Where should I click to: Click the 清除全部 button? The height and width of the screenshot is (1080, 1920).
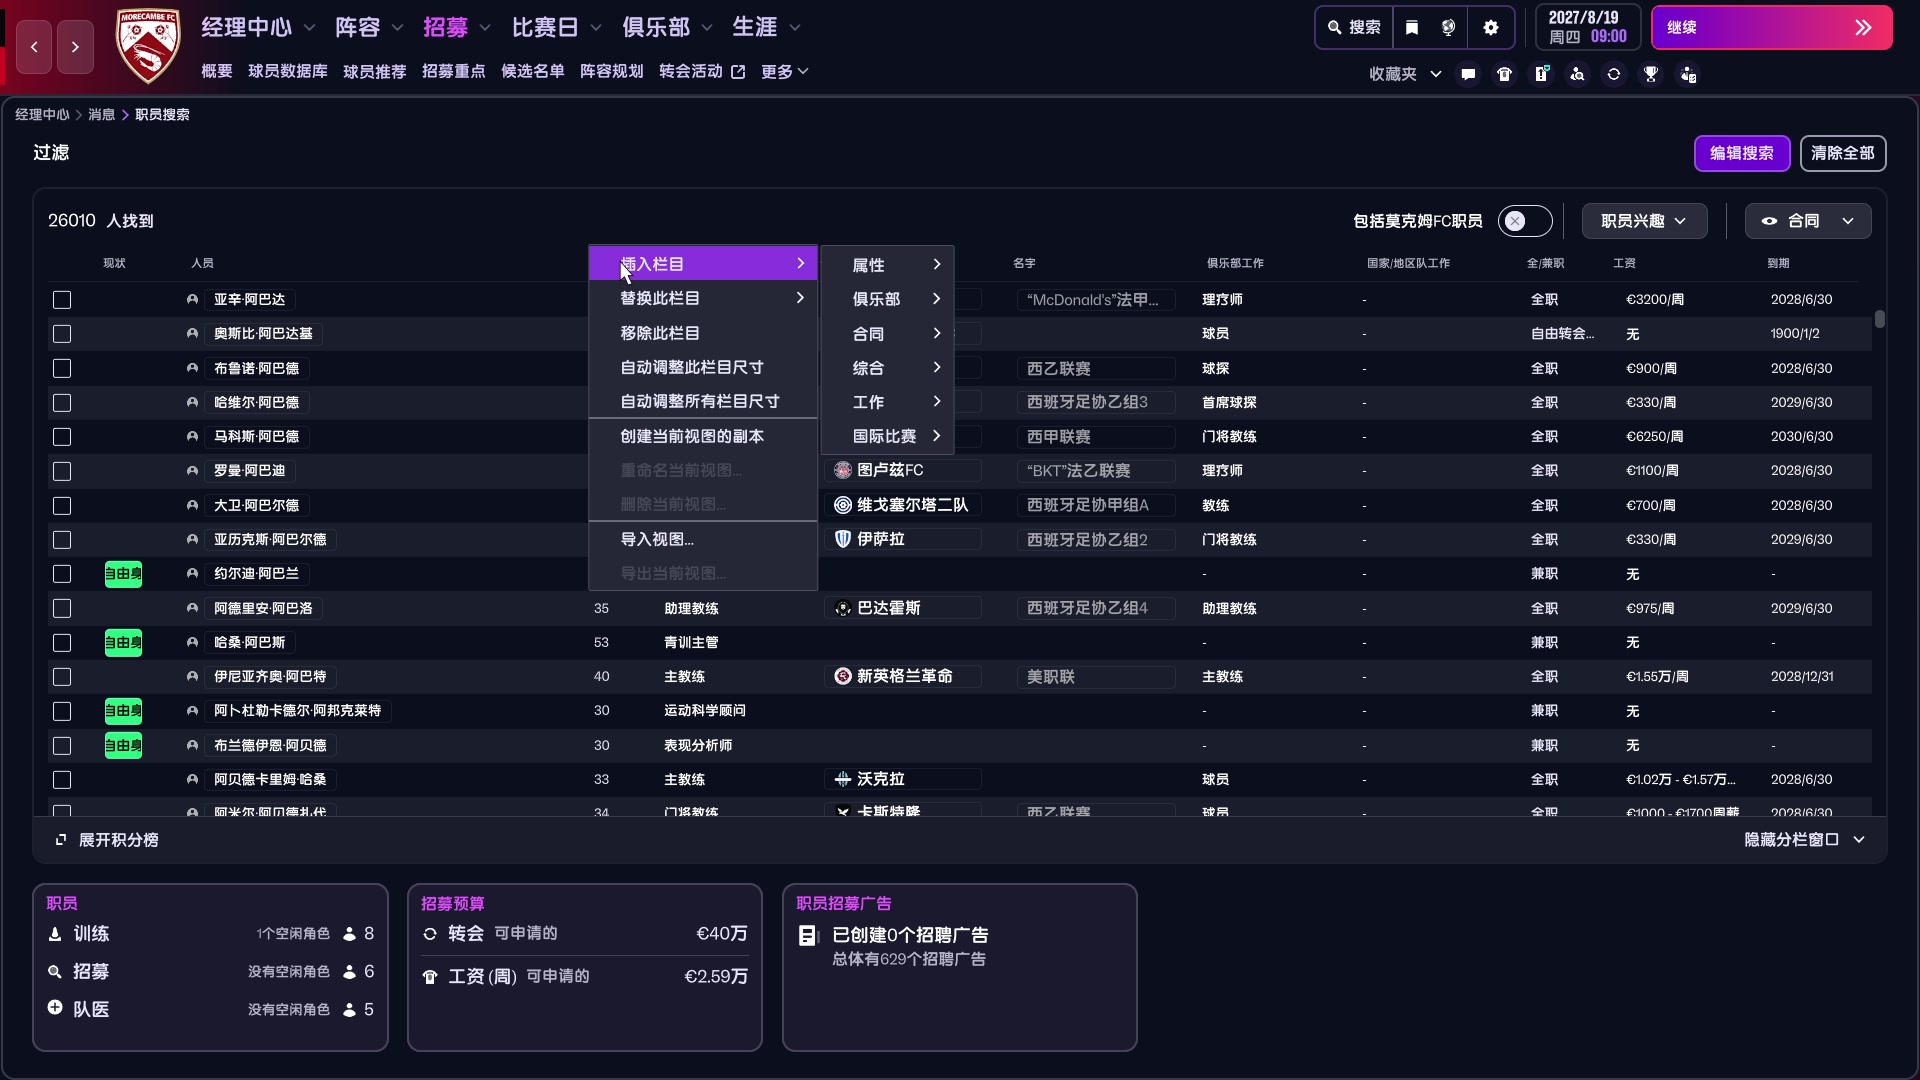(1843, 153)
